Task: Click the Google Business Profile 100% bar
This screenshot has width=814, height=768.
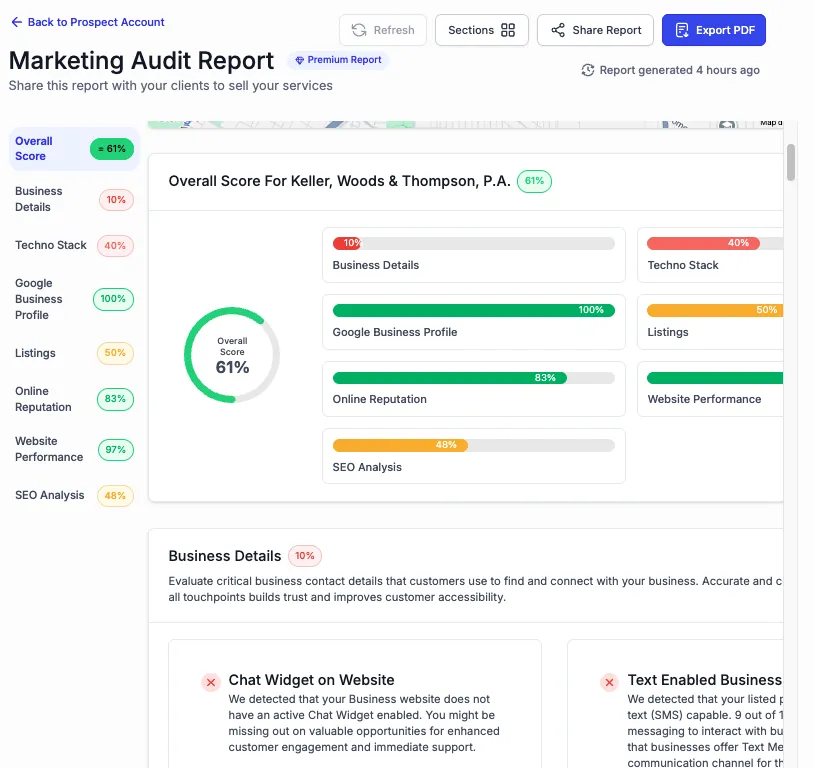Action: tap(473, 311)
